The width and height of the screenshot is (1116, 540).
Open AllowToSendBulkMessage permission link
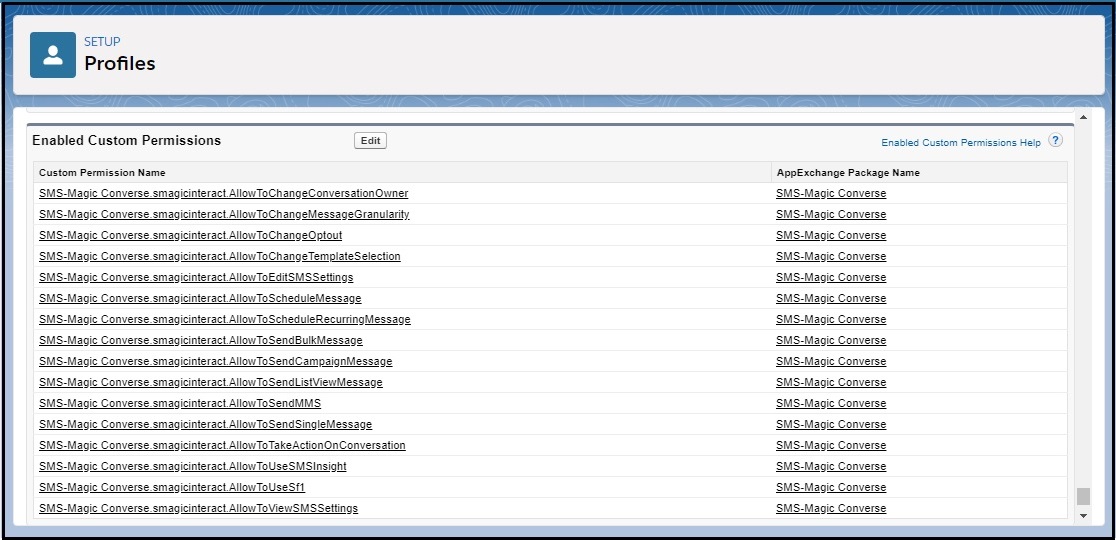(201, 340)
